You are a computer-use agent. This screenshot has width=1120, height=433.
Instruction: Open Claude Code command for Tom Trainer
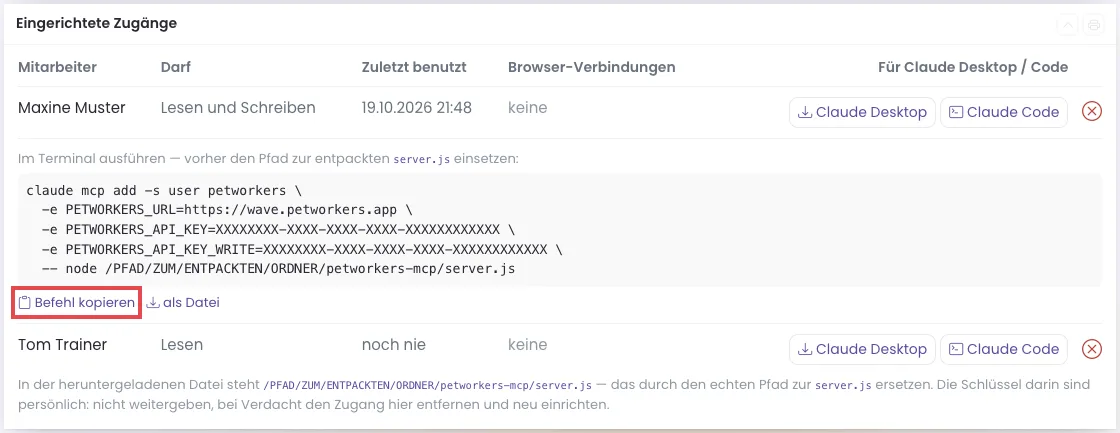point(1004,349)
